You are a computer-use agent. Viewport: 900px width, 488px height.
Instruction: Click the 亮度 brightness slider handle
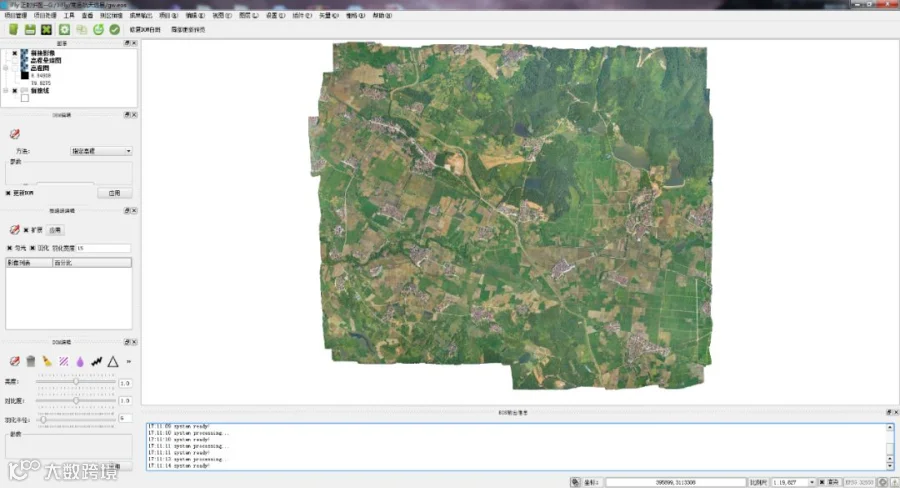(76, 382)
